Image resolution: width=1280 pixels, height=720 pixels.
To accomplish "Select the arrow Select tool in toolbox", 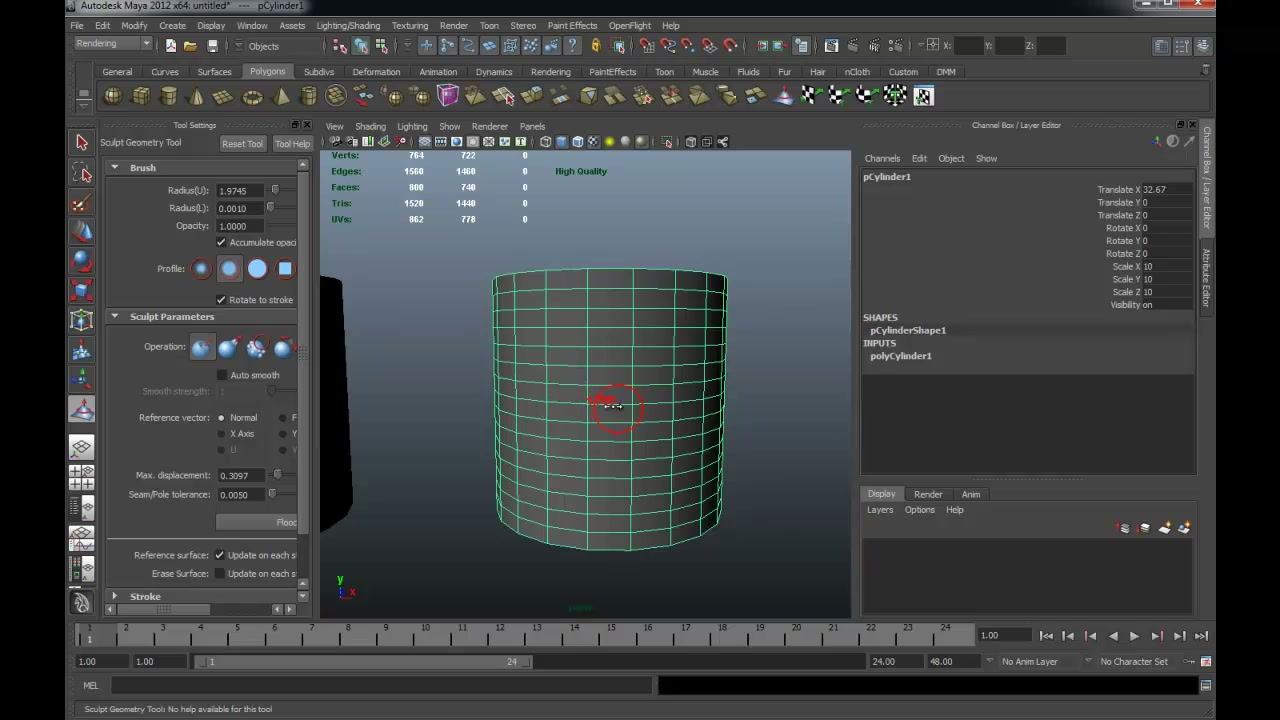I will (x=82, y=143).
